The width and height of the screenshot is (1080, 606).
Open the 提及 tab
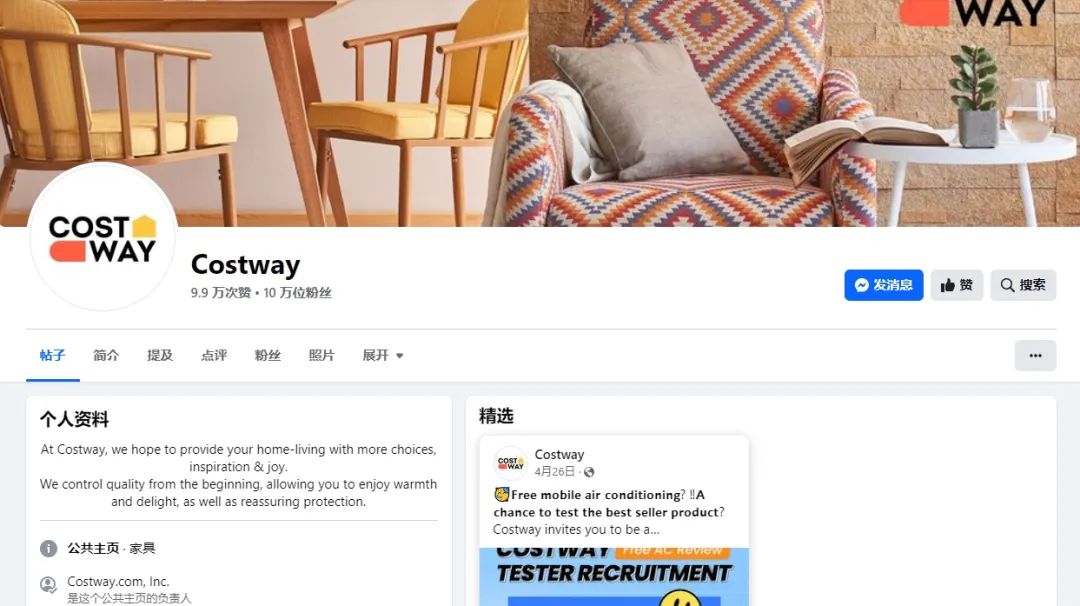point(160,355)
